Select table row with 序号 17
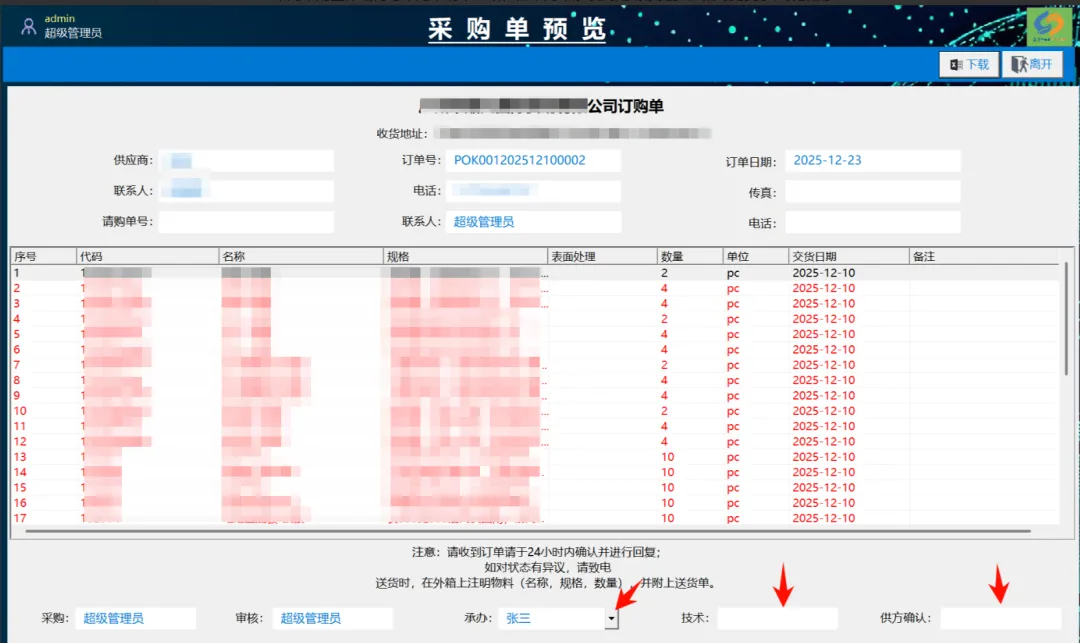Viewport: 1080px width, 643px height. pos(535,518)
